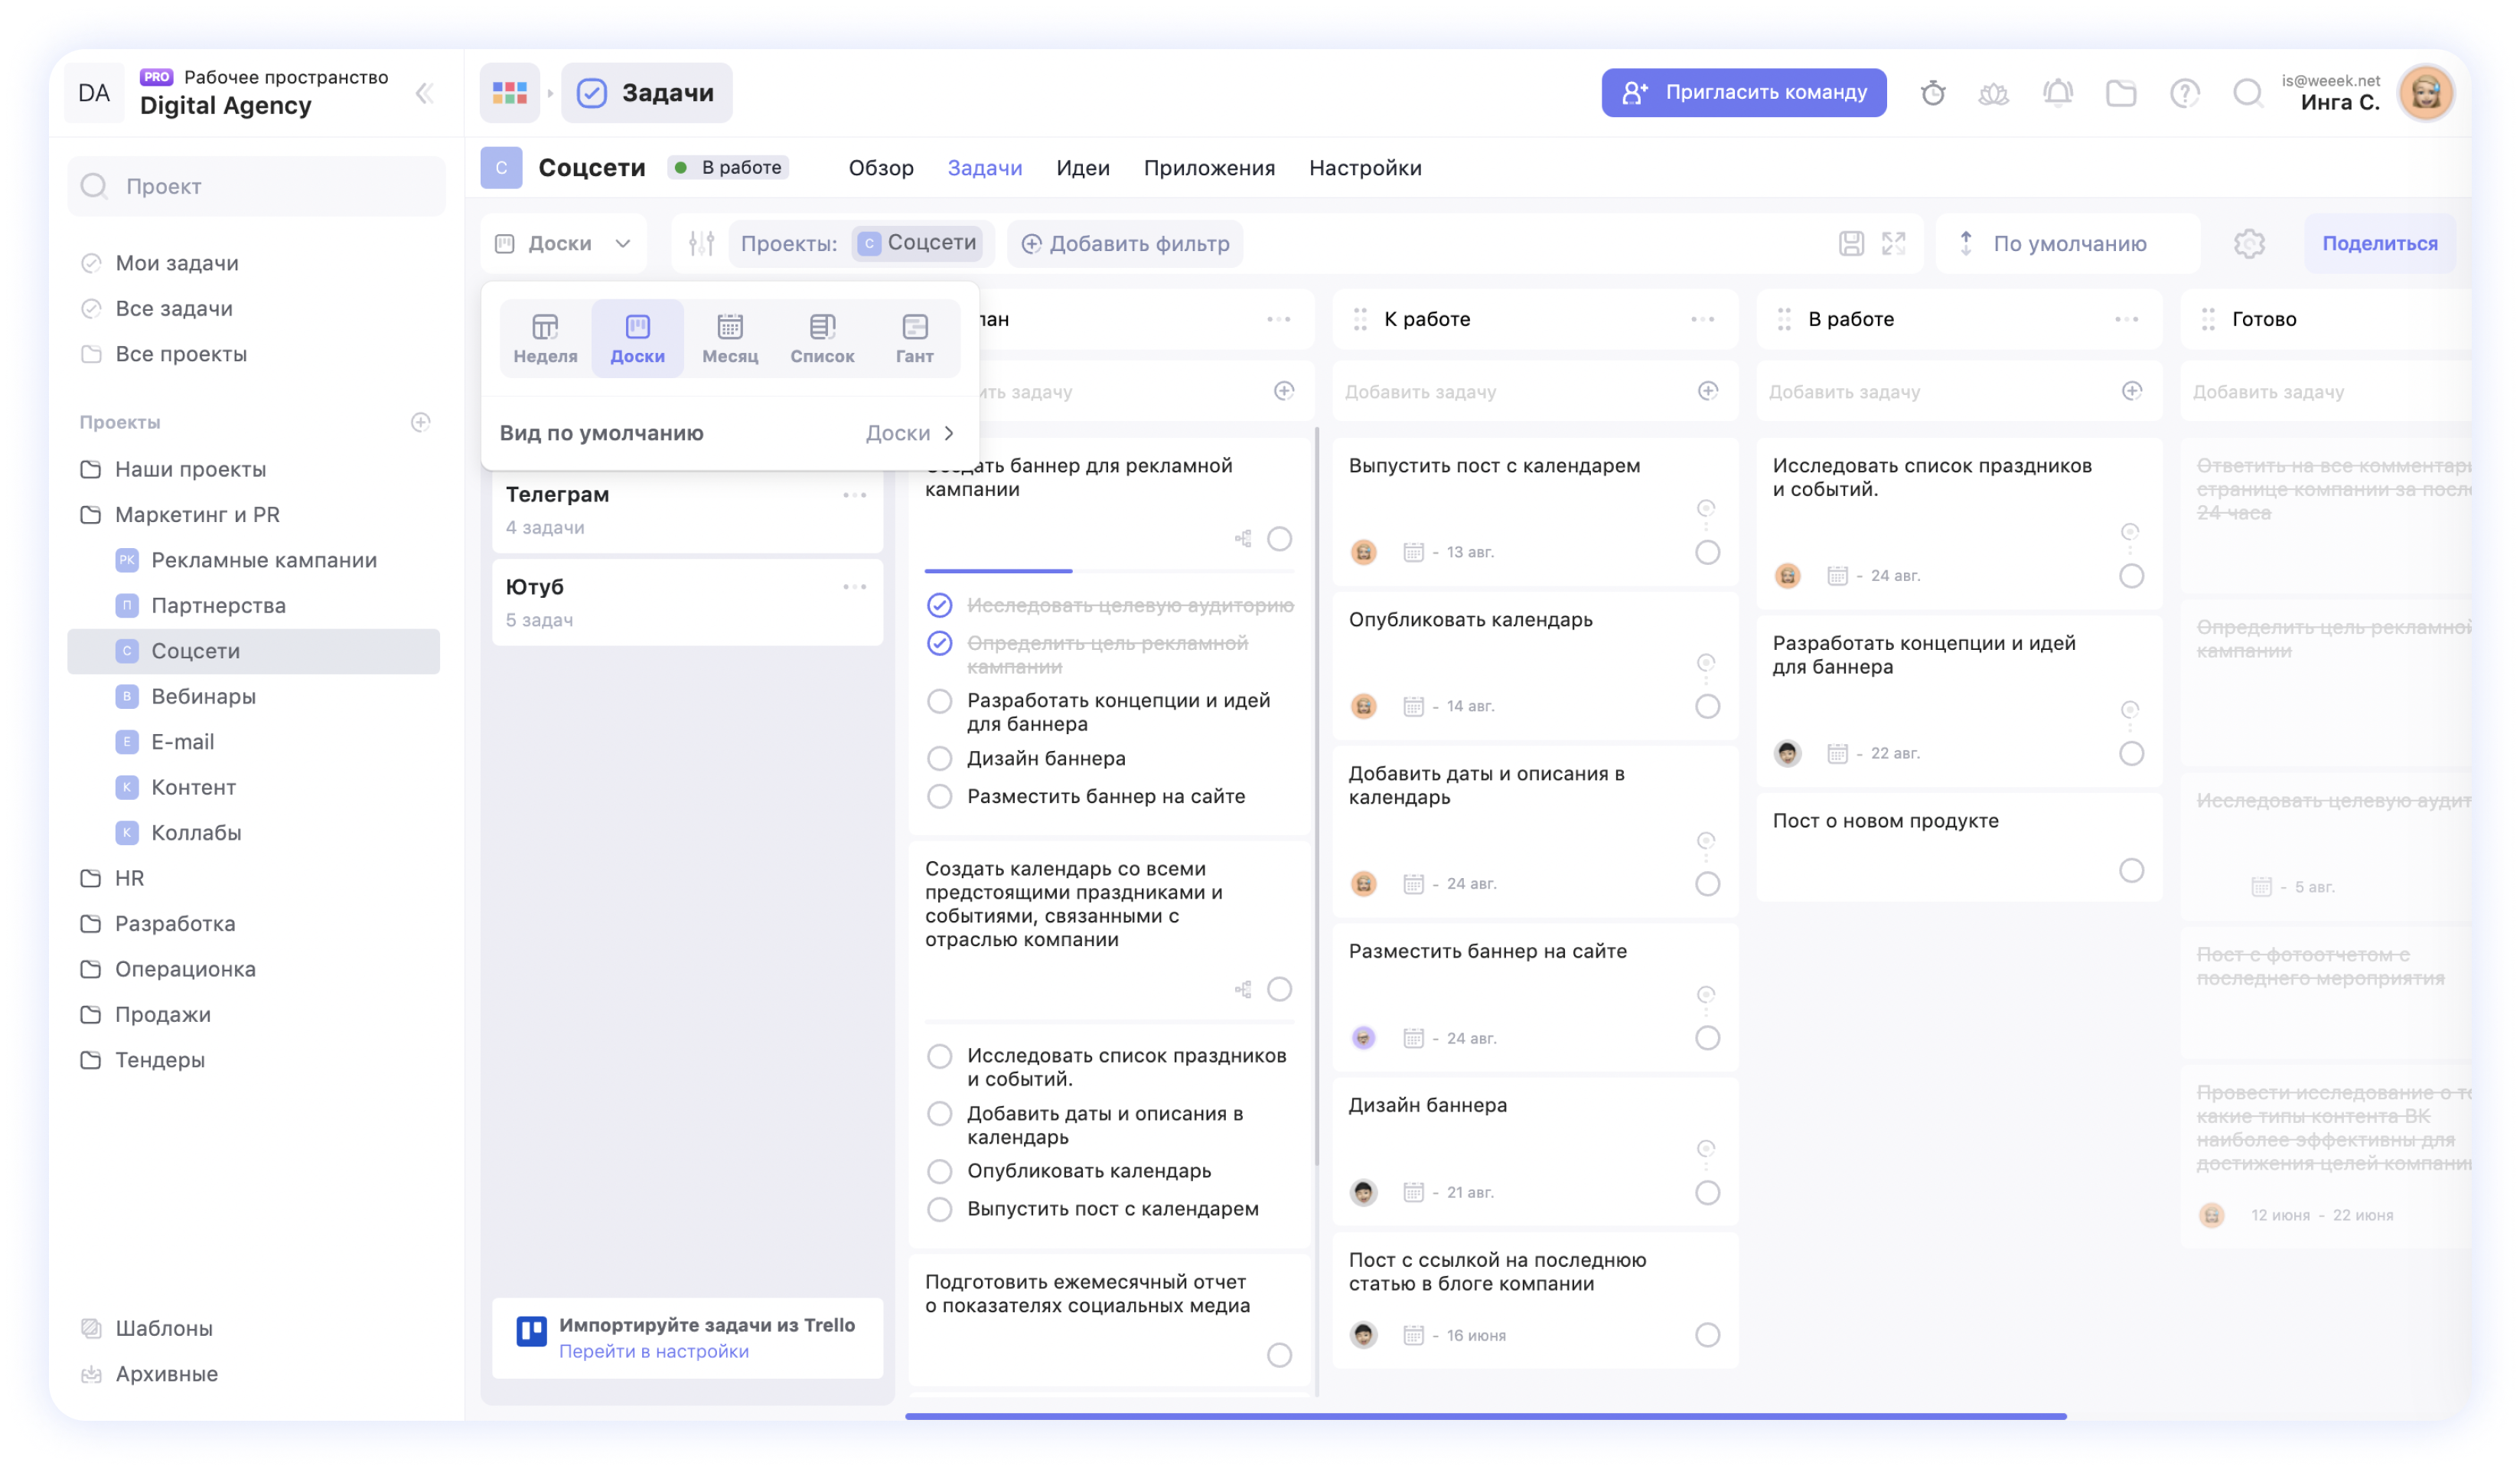
Task: Check subtask Дизайн баннера
Action: 939,758
